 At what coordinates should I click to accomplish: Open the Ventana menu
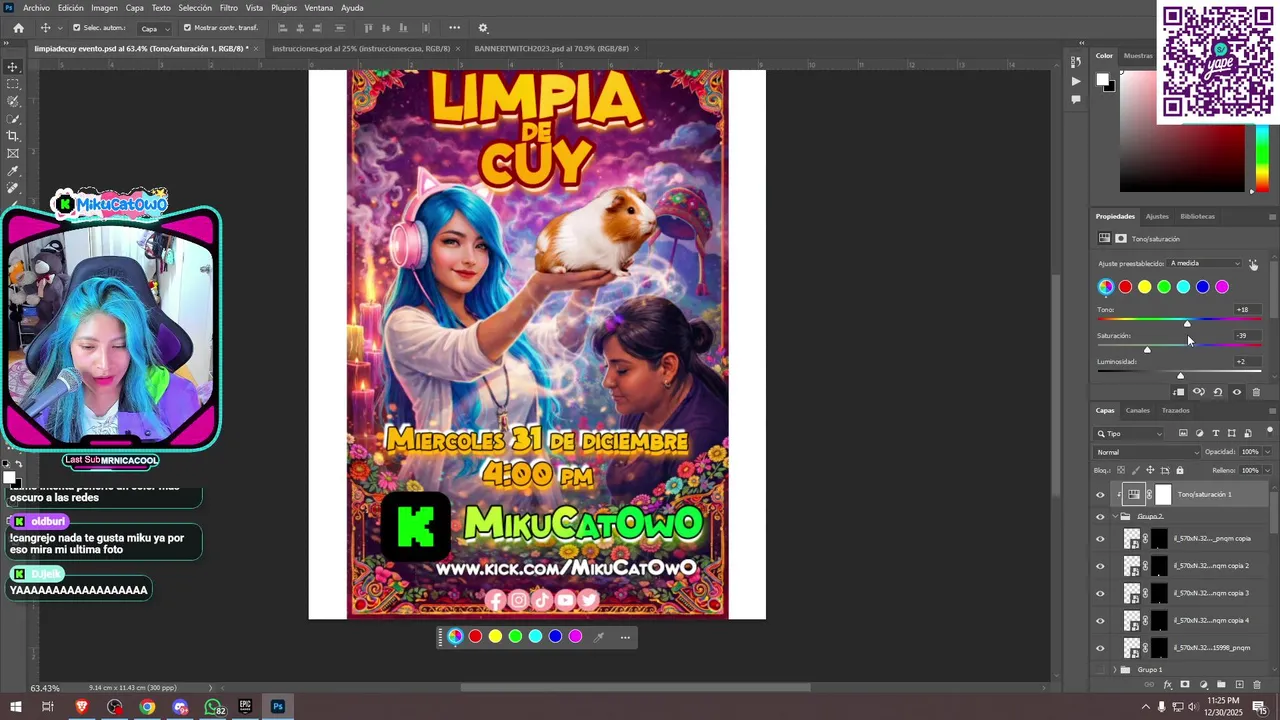point(319,8)
